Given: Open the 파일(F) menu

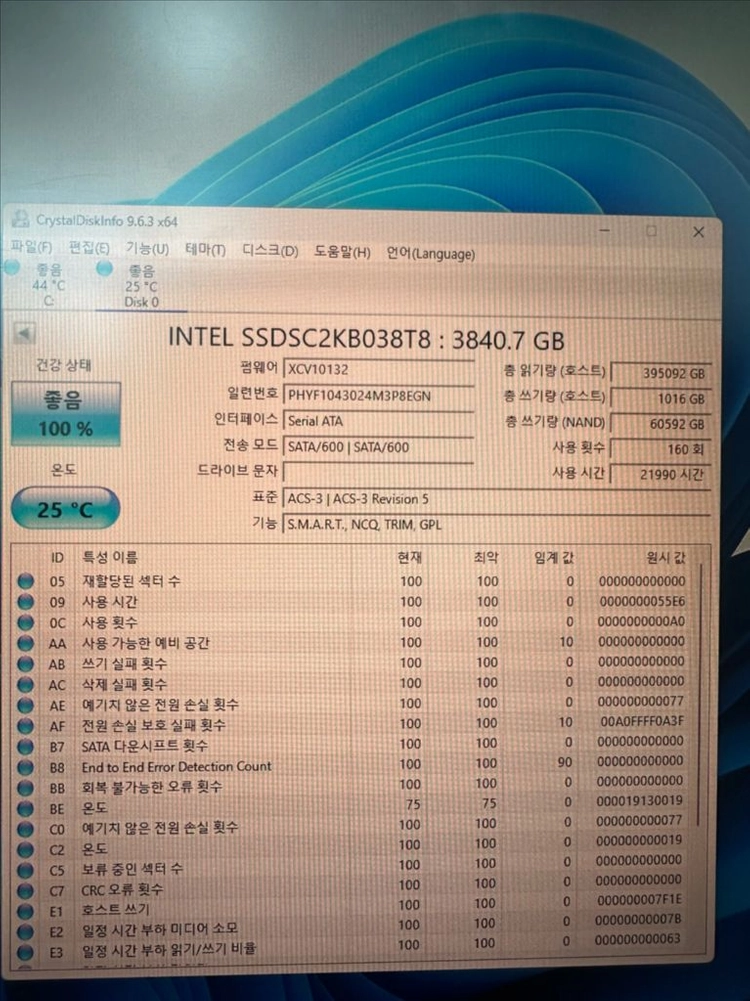Looking at the screenshot, I should 32,246.
